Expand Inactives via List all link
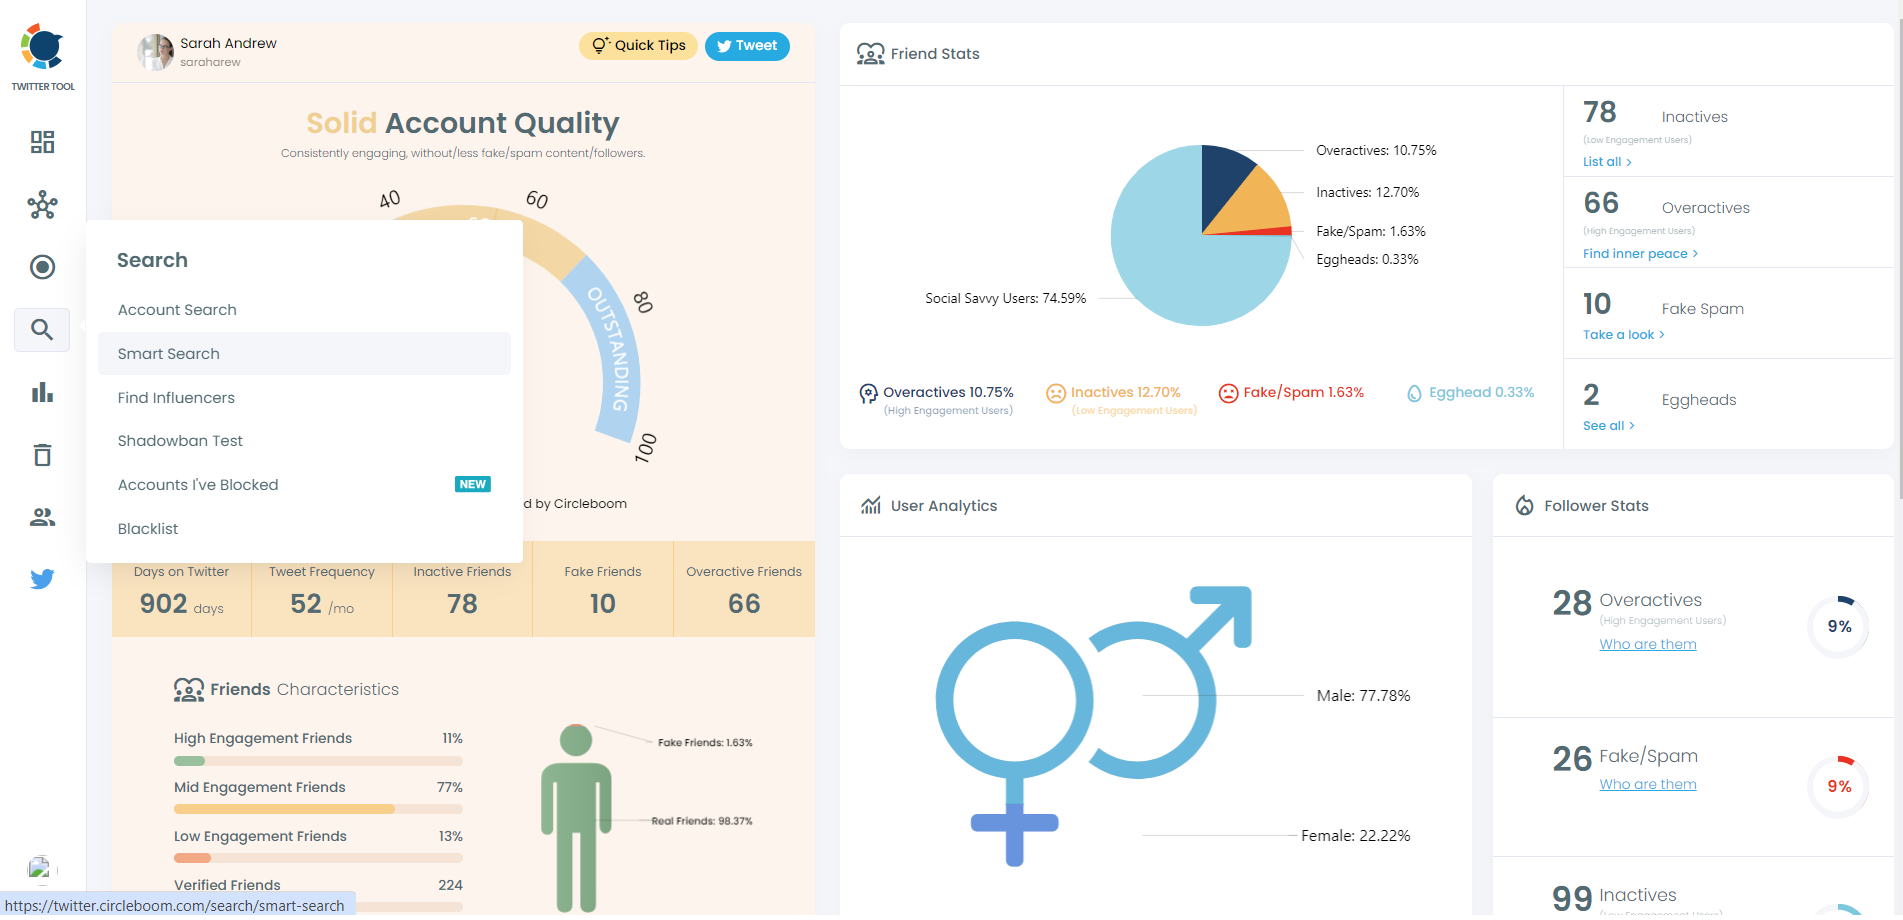Image resolution: width=1903 pixels, height=920 pixels. 1606,162
